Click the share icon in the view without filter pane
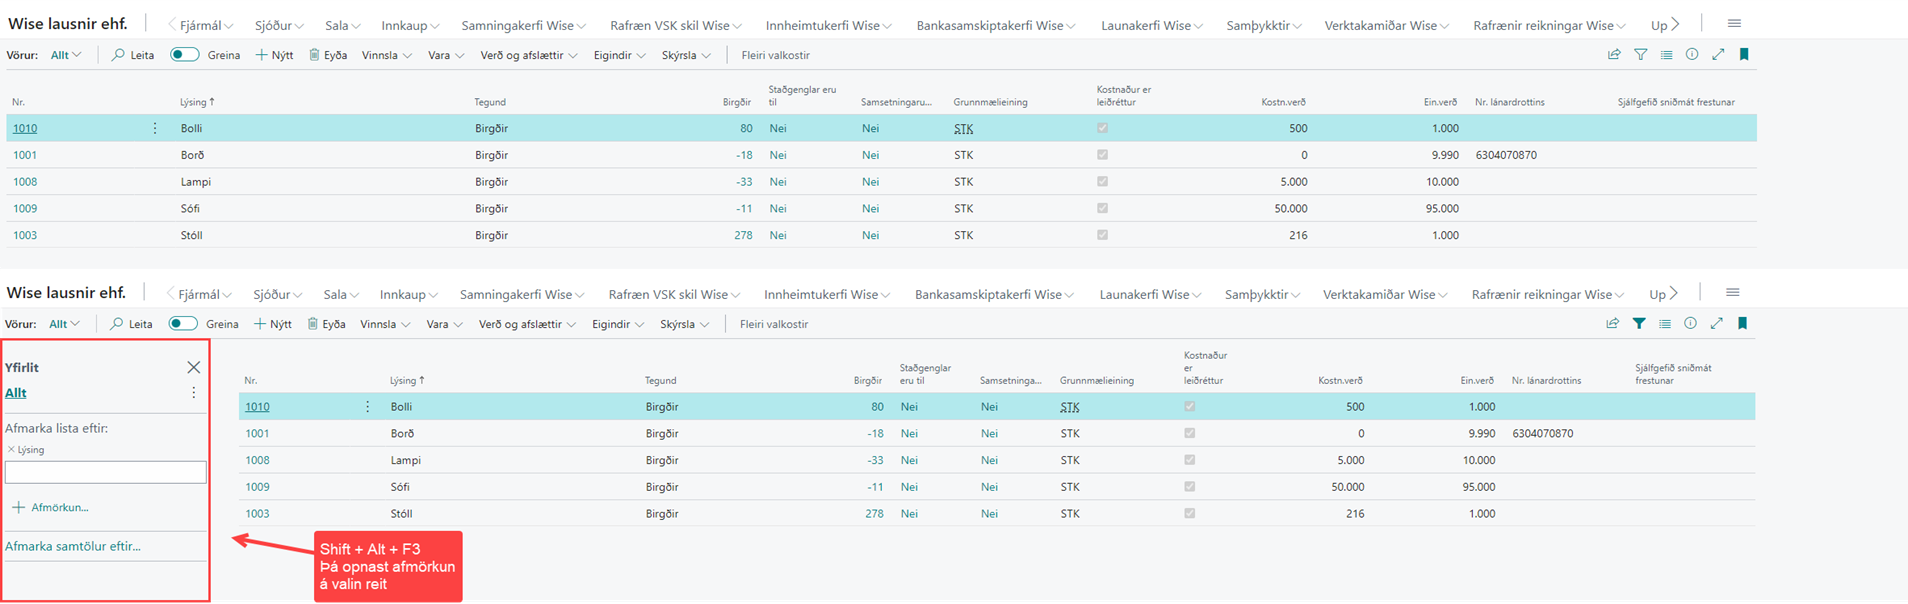 (x=1614, y=55)
